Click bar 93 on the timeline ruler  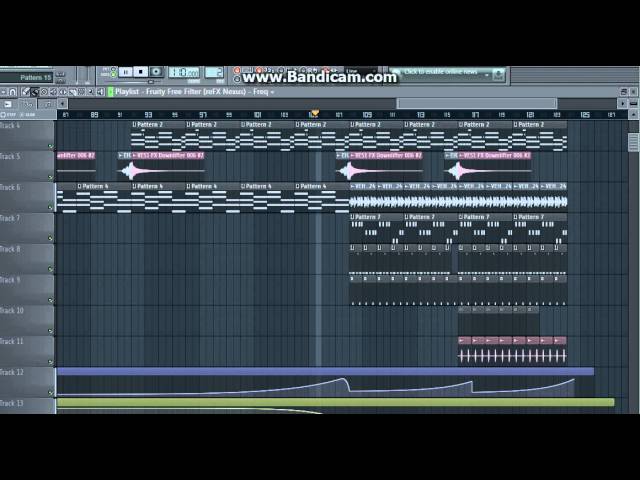click(x=148, y=115)
